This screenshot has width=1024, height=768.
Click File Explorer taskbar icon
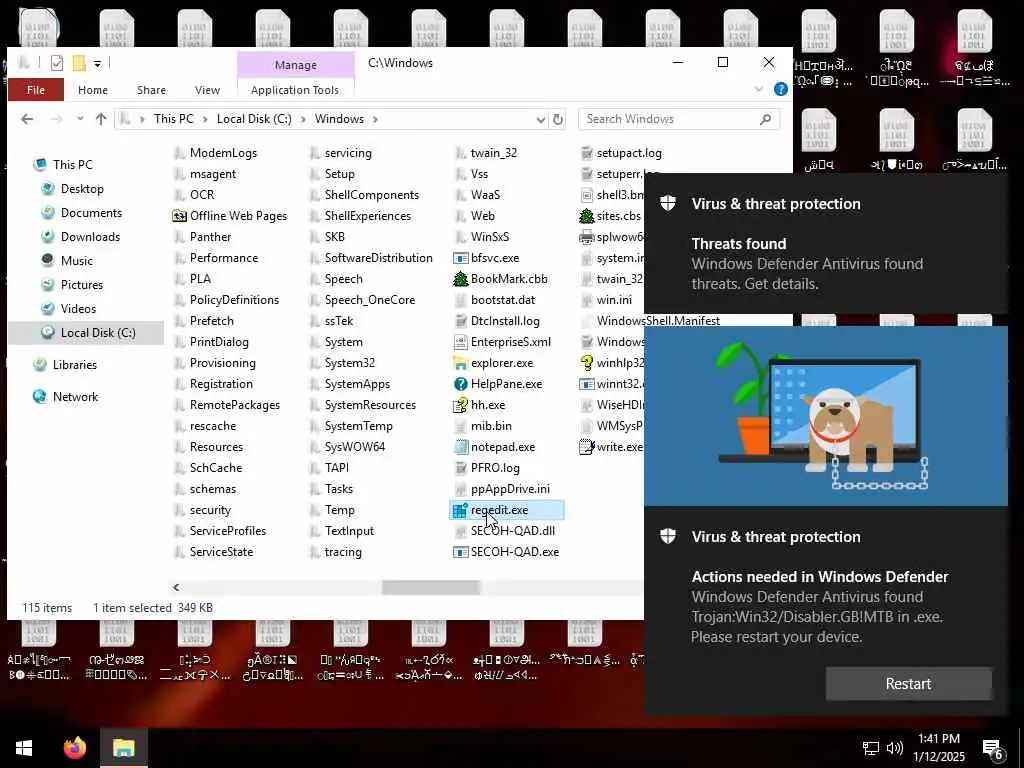point(123,748)
